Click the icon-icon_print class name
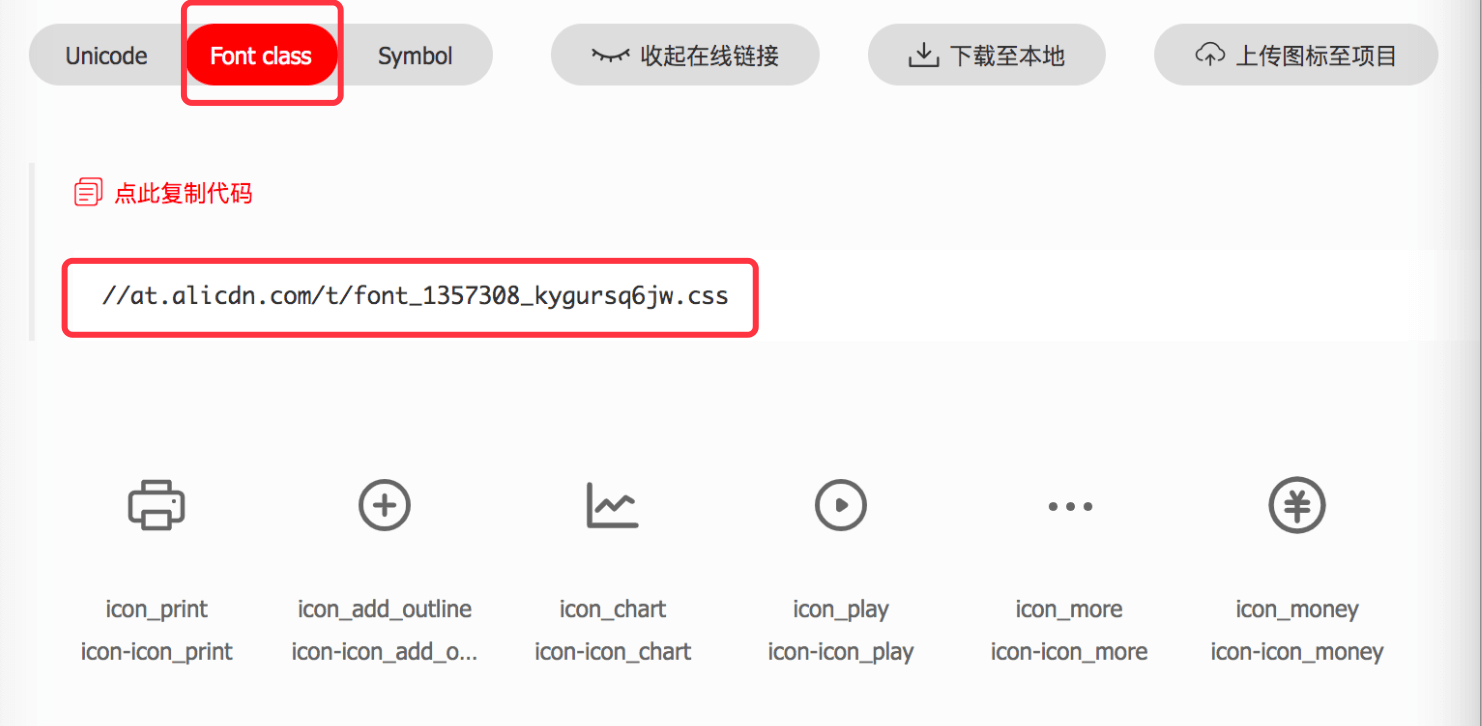 pyautogui.click(x=157, y=653)
